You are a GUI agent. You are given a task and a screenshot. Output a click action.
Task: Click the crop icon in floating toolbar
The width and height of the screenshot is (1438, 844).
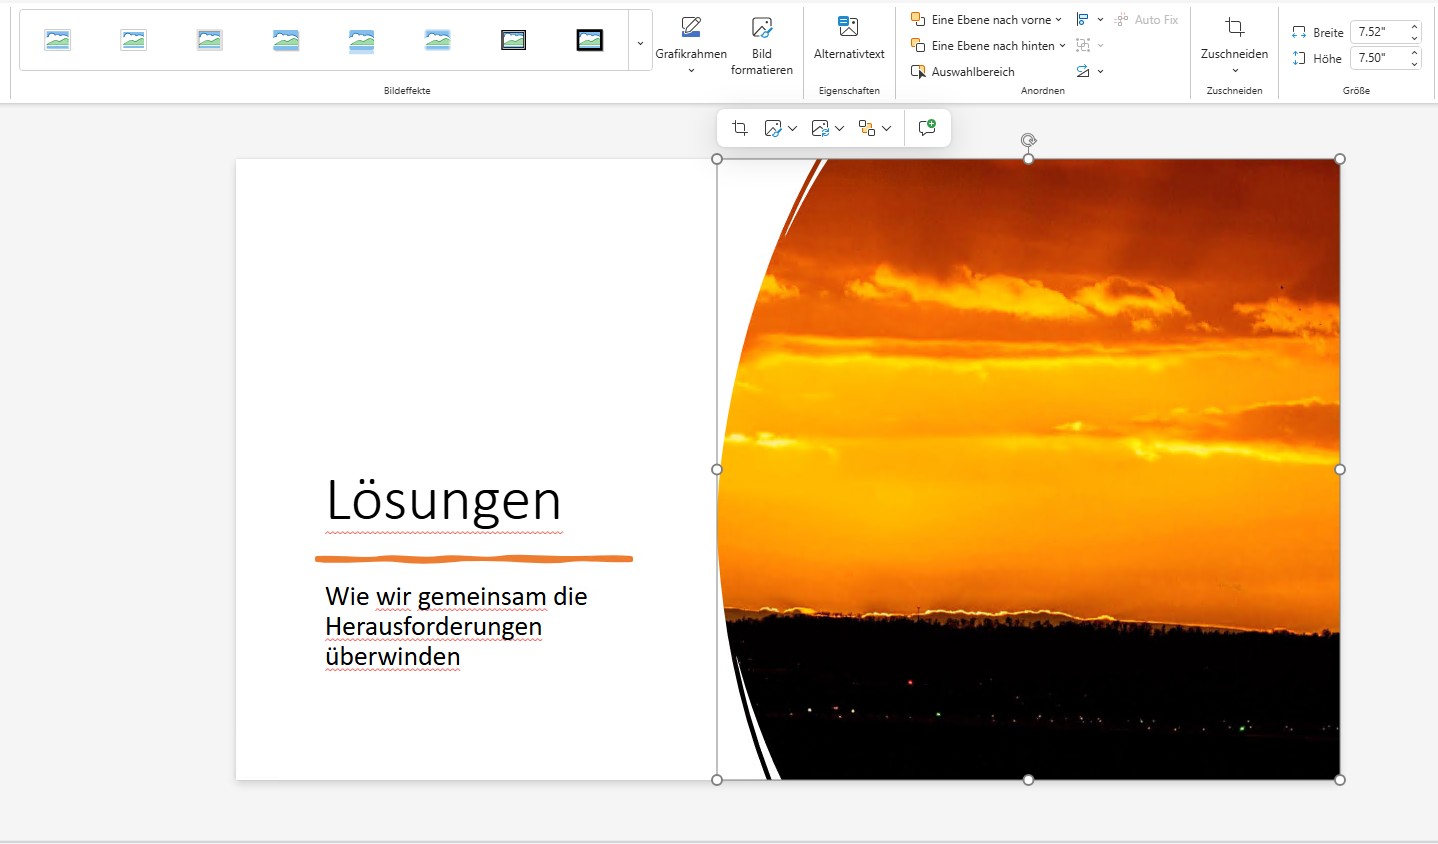tap(740, 128)
